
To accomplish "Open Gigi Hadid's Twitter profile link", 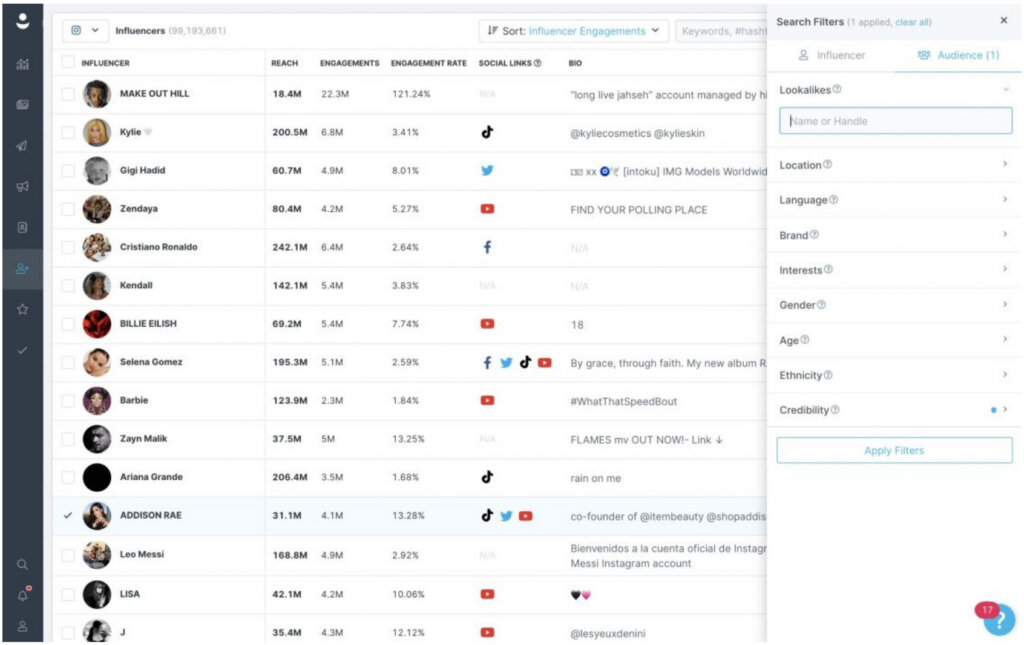I will [486, 170].
